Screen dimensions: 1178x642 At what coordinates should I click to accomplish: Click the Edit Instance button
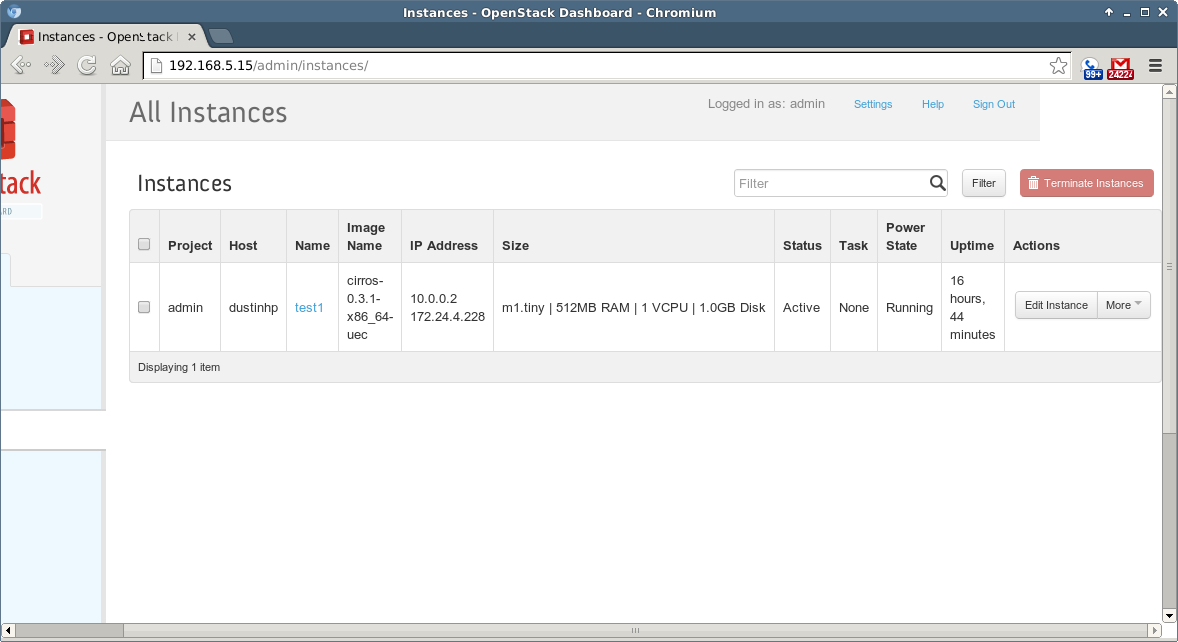click(x=1055, y=305)
